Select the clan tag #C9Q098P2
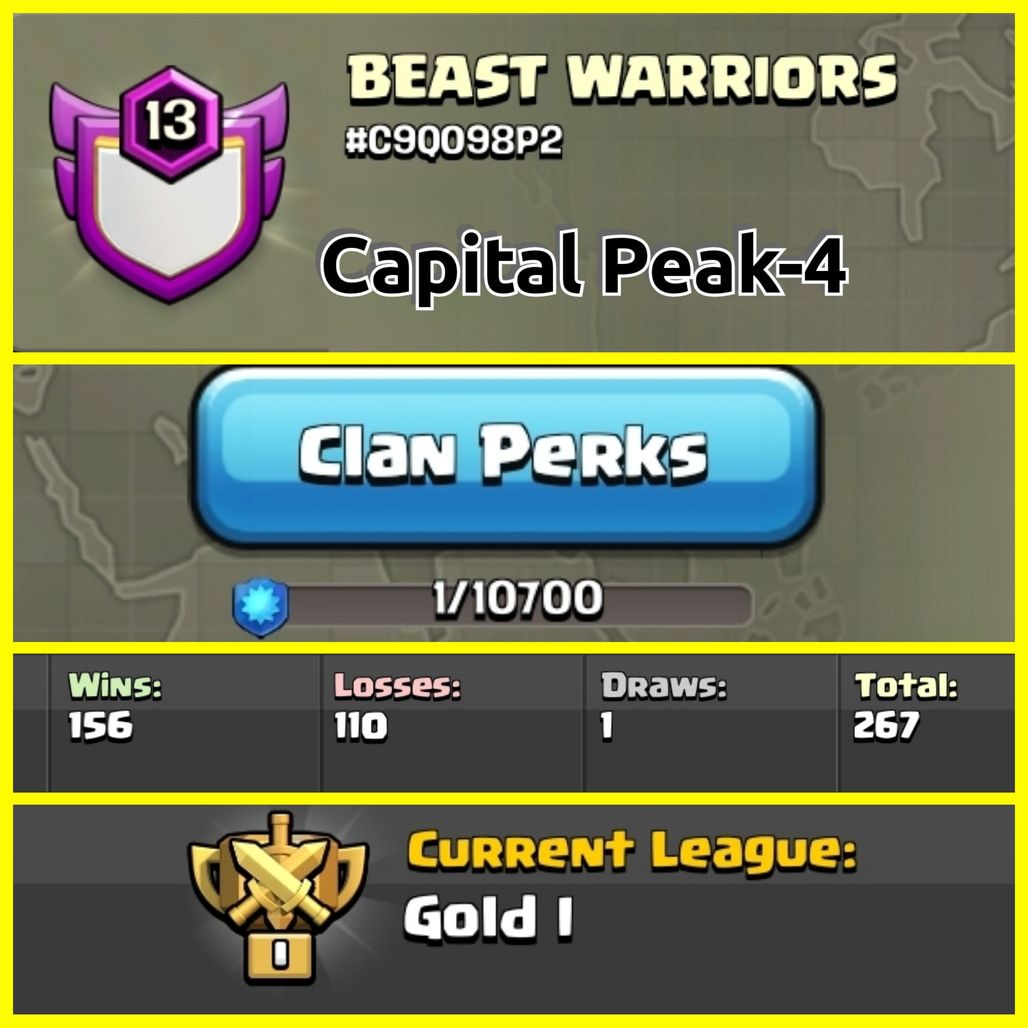Viewport: 1028px width, 1028px height. (454, 140)
